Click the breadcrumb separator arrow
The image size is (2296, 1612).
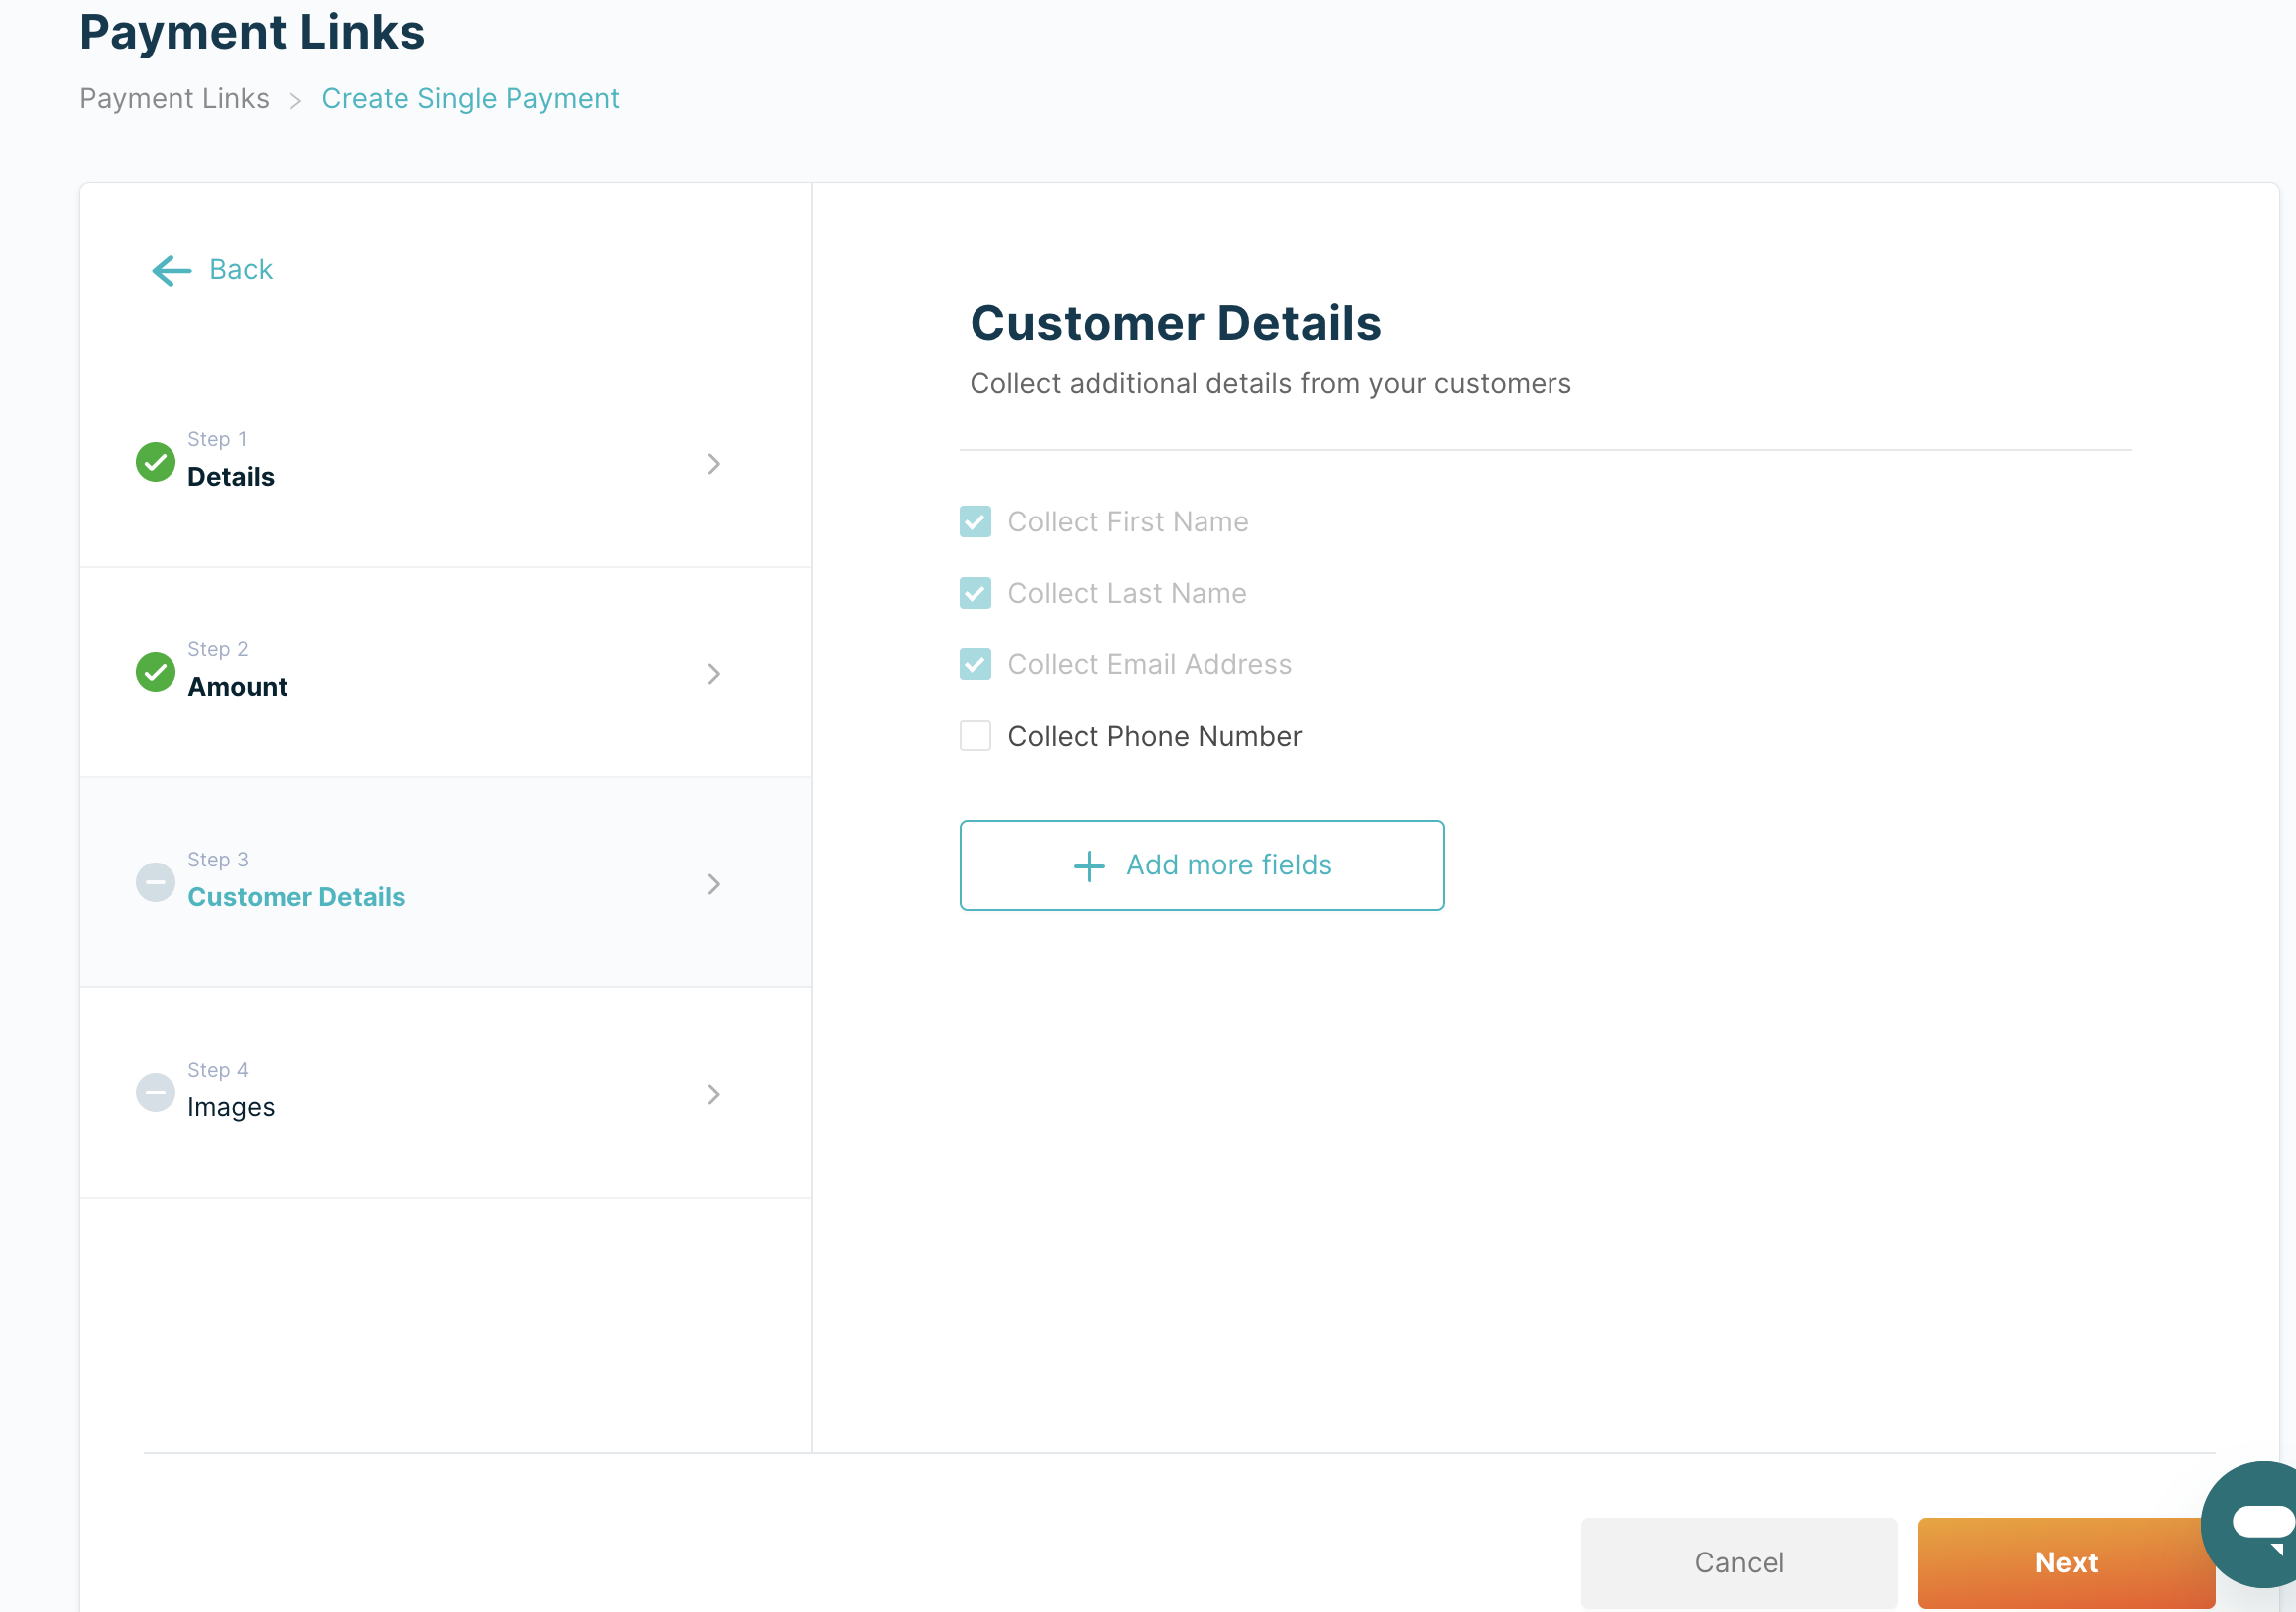click(295, 101)
